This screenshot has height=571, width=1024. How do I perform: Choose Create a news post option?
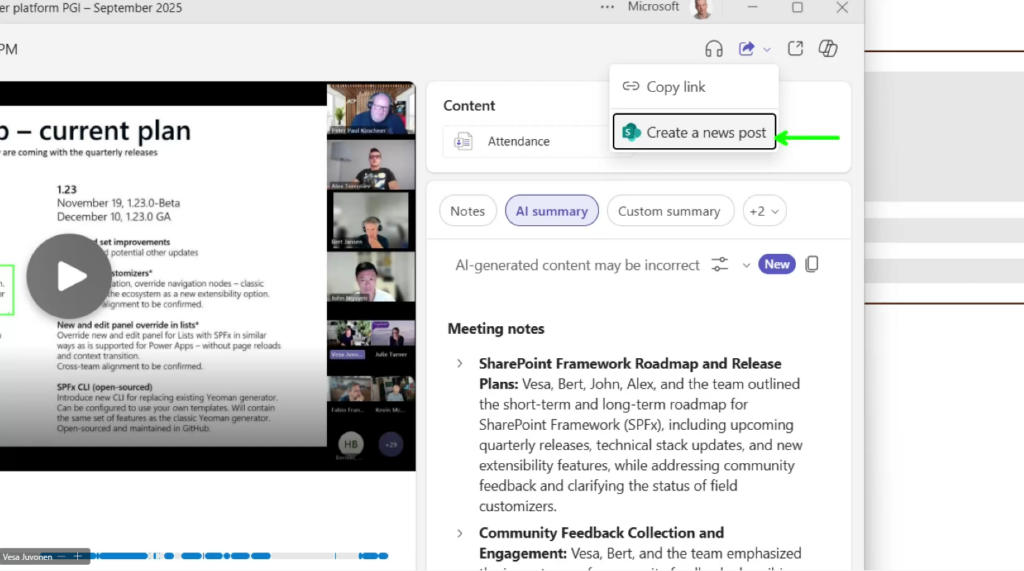point(694,132)
